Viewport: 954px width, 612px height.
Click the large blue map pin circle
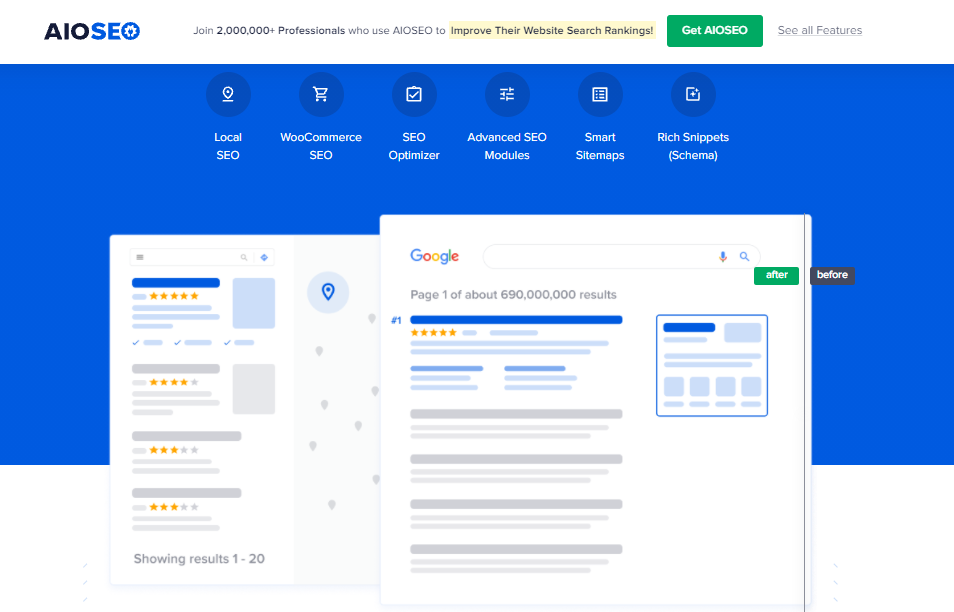[328, 292]
